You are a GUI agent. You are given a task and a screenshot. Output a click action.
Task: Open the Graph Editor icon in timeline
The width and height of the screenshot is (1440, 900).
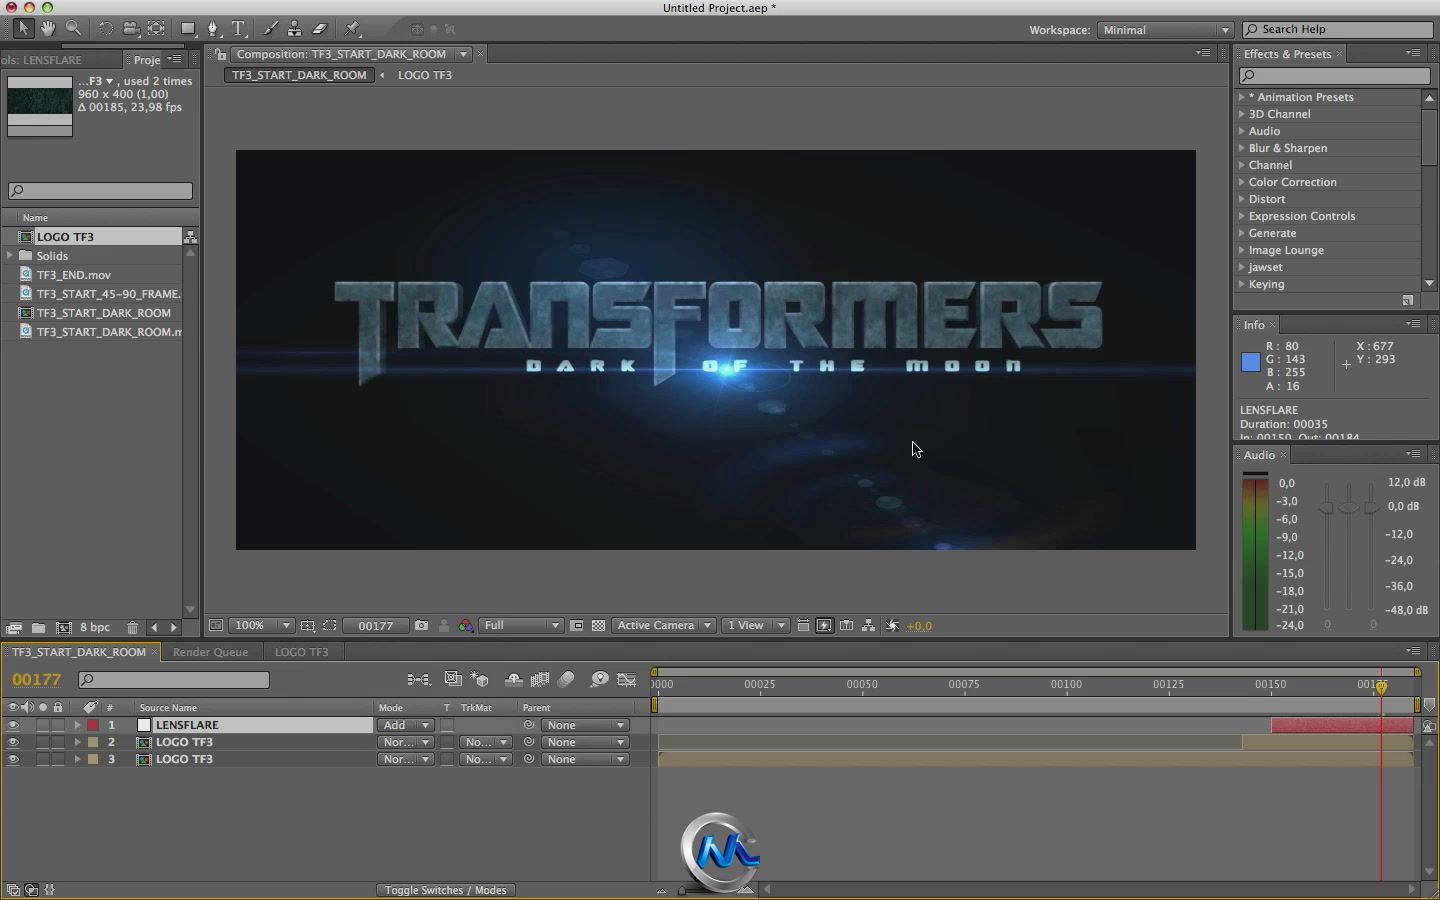coord(627,679)
